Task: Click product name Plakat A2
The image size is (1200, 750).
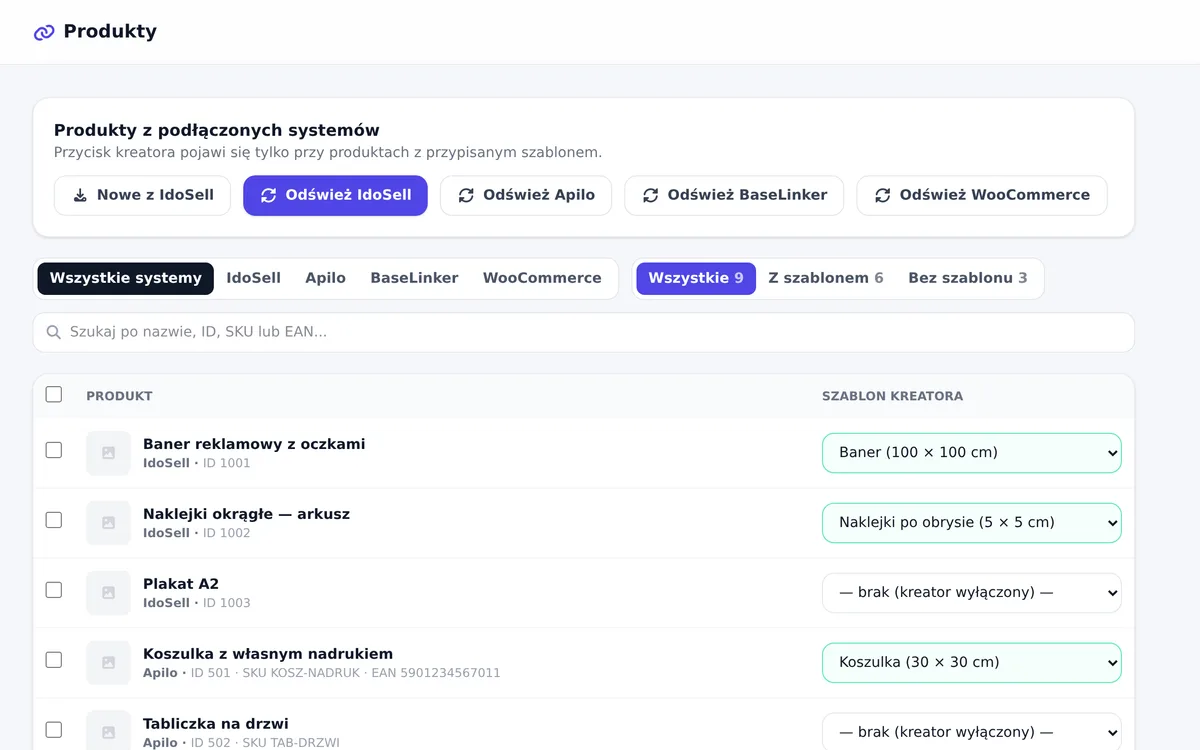Action: 181,584
